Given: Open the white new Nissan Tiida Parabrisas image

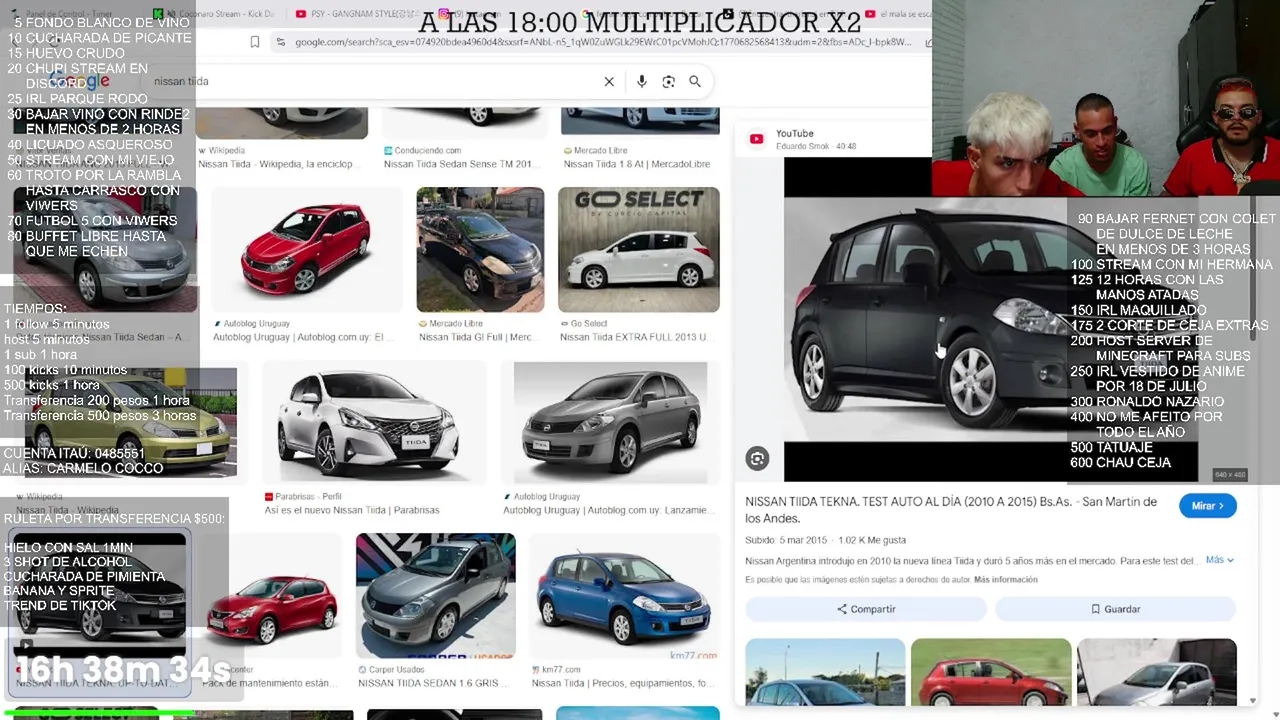Looking at the screenshot, I should tap(374, 422).
